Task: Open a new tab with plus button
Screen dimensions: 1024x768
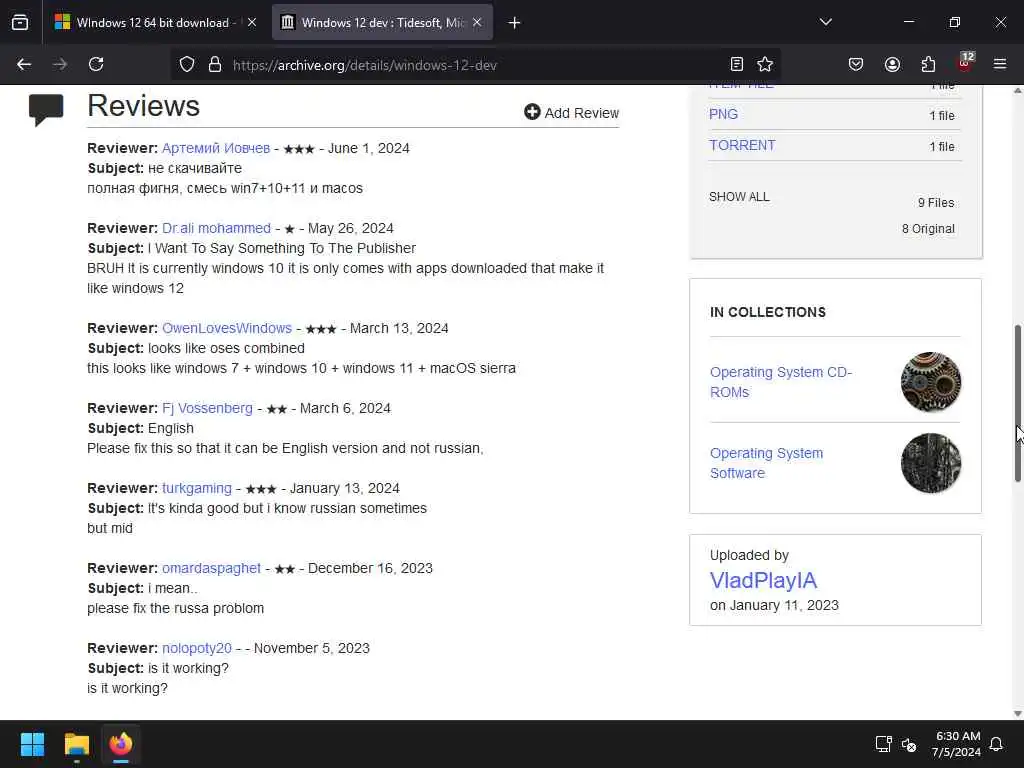Action: click(x=514, y=23)
